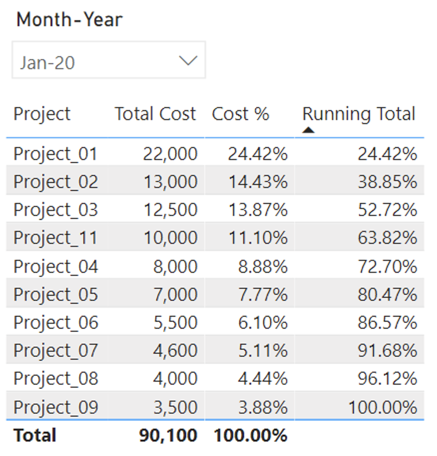Click the 13.87% cost percentage cell
Viewport: 437px width, 456px height.
click(258, 210)
